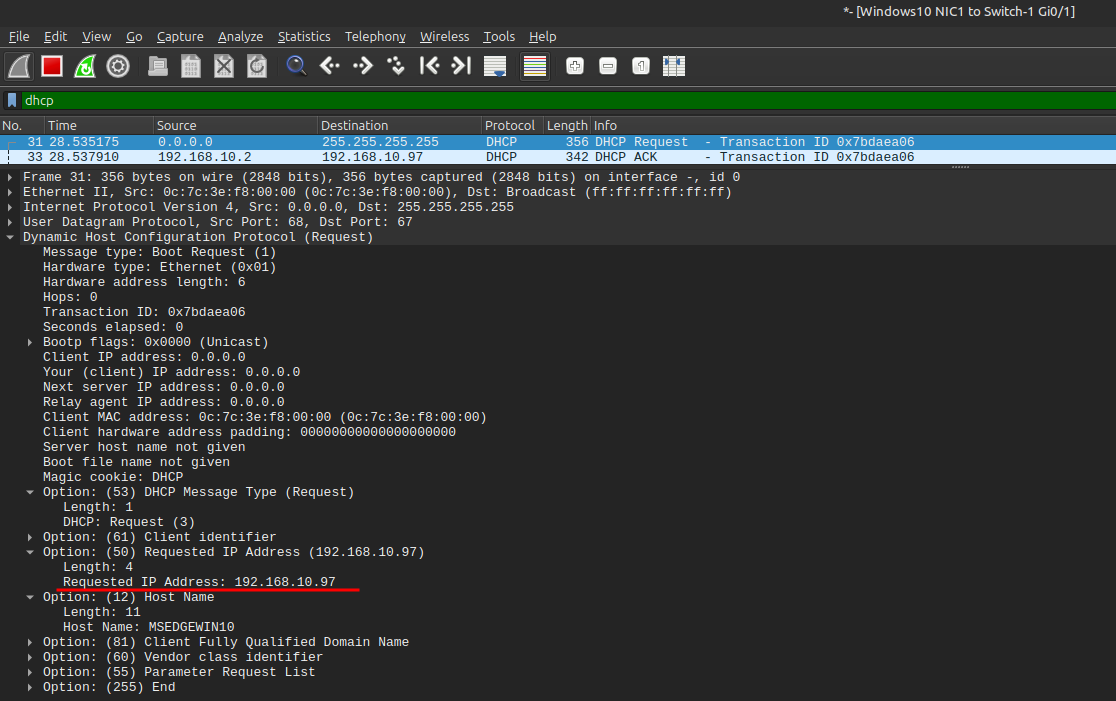The height and width of the screenshot is (701, 1116).
Task: Sort by the Protocol column header
Action: [x=510, y=126]
